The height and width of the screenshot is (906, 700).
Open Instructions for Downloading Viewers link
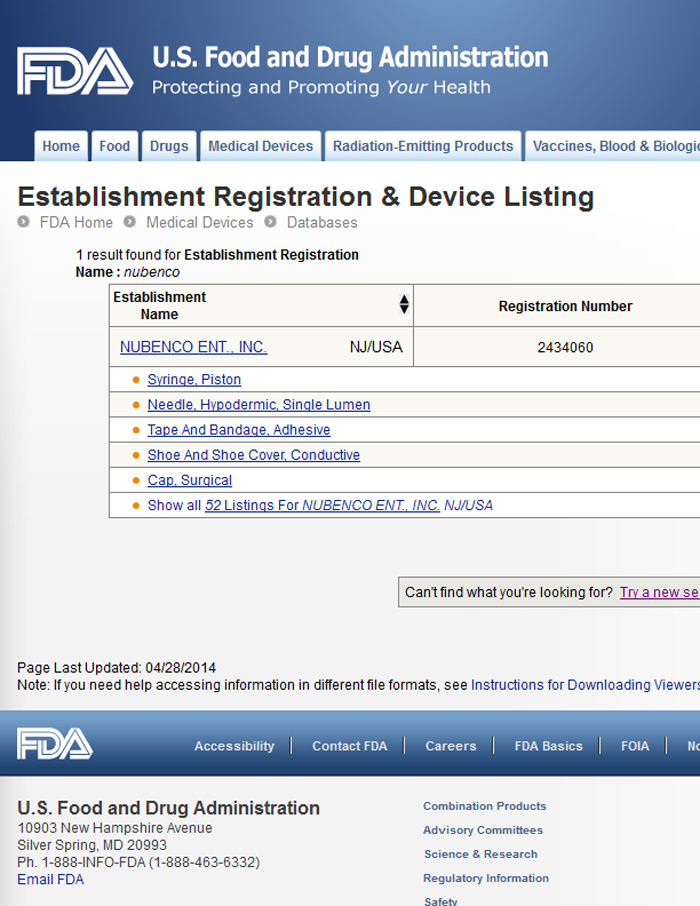tap(585, 685)
